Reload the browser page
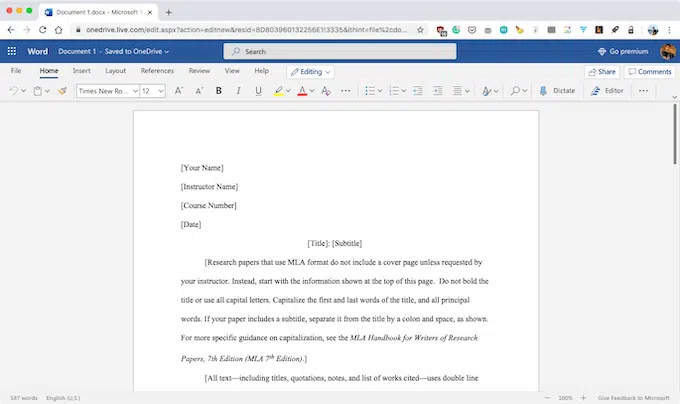680x404 pixels. (42, 29)
